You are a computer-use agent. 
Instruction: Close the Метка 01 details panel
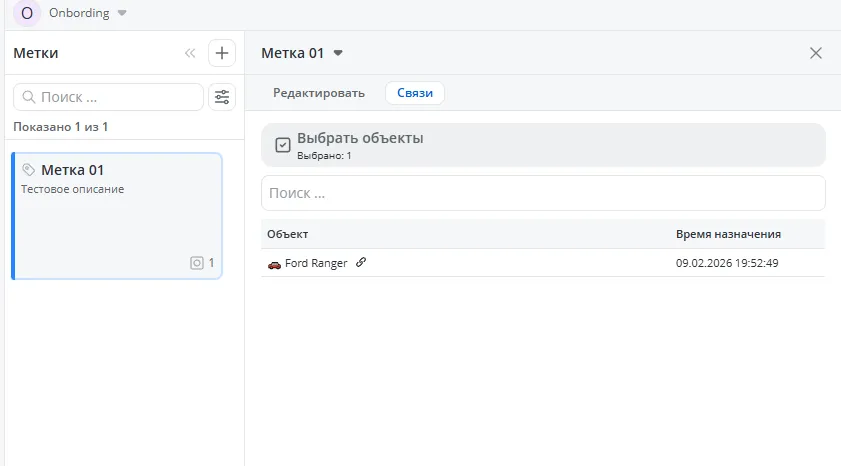[816, 53]
